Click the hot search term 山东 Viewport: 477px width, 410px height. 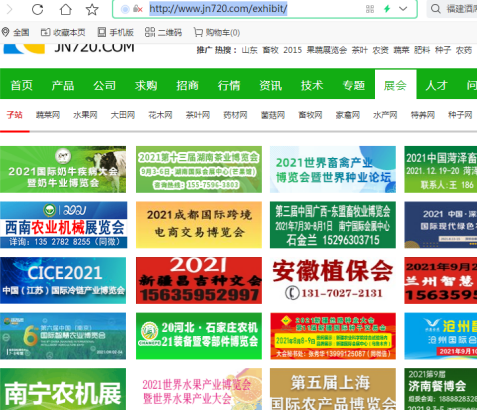click(250, 50)
